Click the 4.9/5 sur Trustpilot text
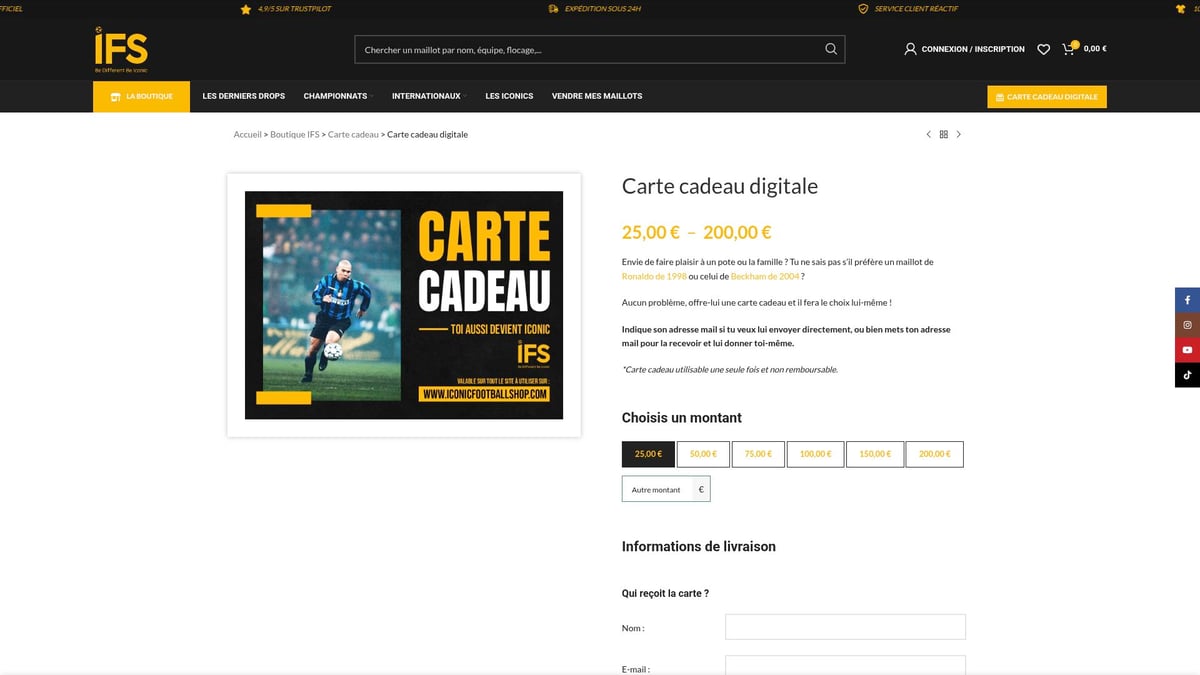Viewport: 1200px width, 675px height. [294, 8]
